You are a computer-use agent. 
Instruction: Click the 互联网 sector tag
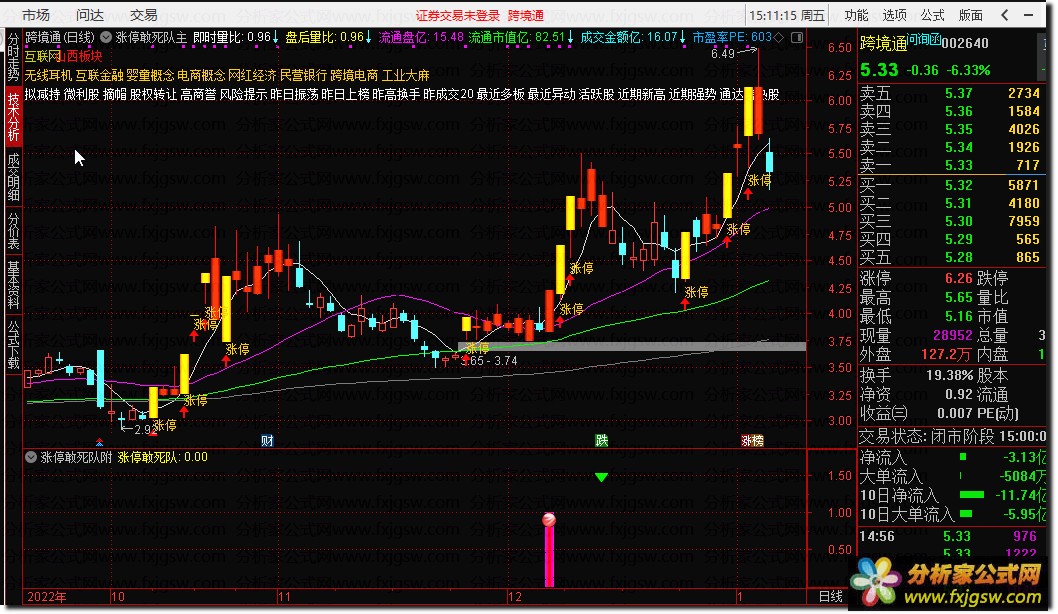tap(43, 56)
